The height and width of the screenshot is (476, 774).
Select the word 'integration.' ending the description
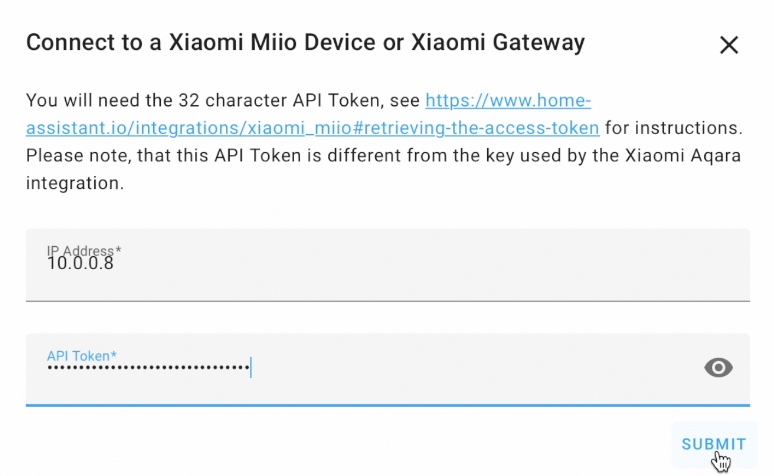[75, 183]
